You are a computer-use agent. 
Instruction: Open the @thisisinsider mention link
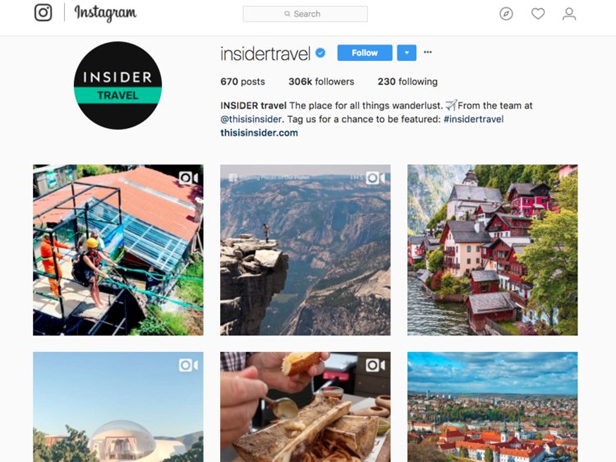pyautogui.click(x=251, y=119)
